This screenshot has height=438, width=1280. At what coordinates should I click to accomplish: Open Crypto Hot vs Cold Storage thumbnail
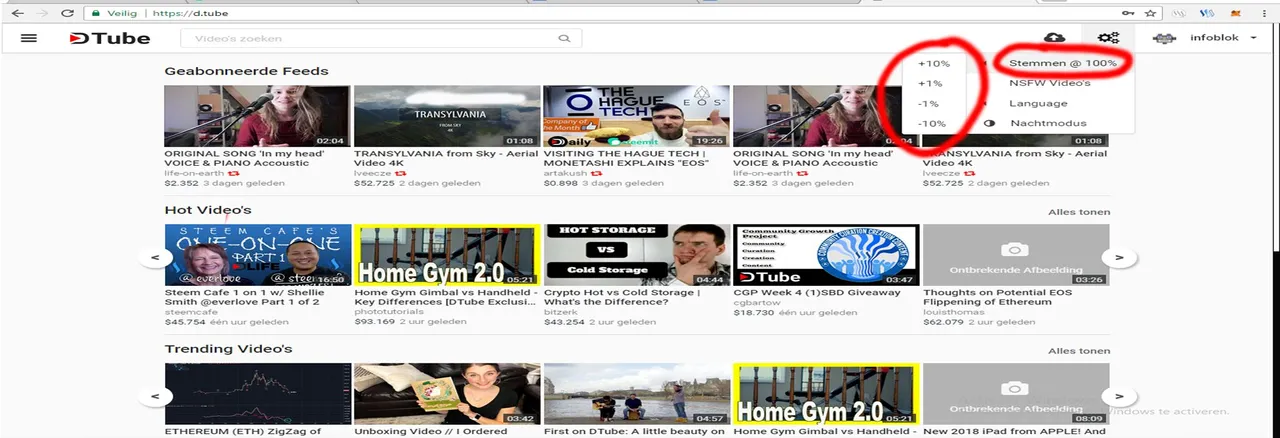[636, 255]
